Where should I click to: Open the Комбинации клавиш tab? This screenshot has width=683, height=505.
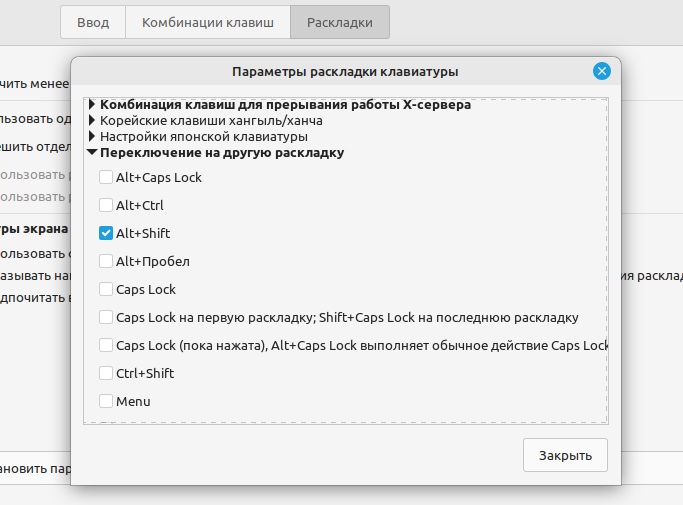coord(207,22)
